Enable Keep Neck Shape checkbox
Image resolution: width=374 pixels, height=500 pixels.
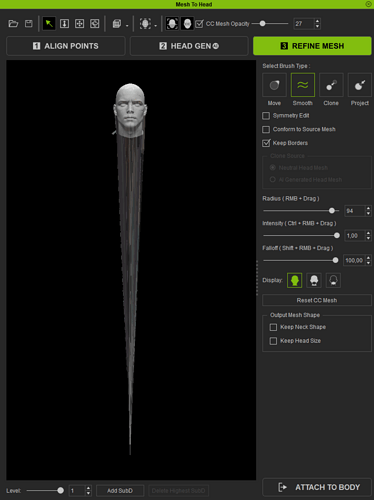pyautogui.click(x=273, y=327)
